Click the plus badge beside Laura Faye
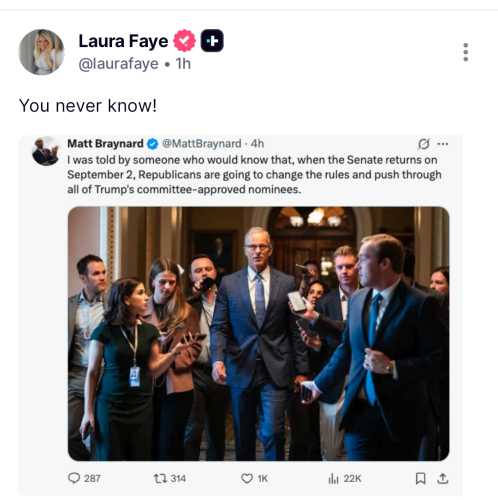This screenshot has height=500, width=498. [x=212, y=41]
